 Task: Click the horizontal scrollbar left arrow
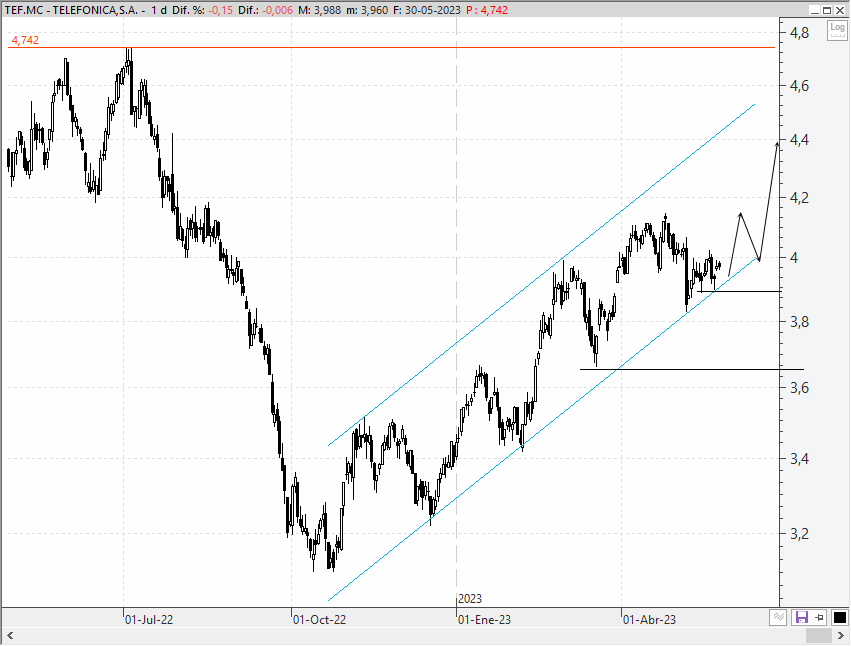pos(10,635)
